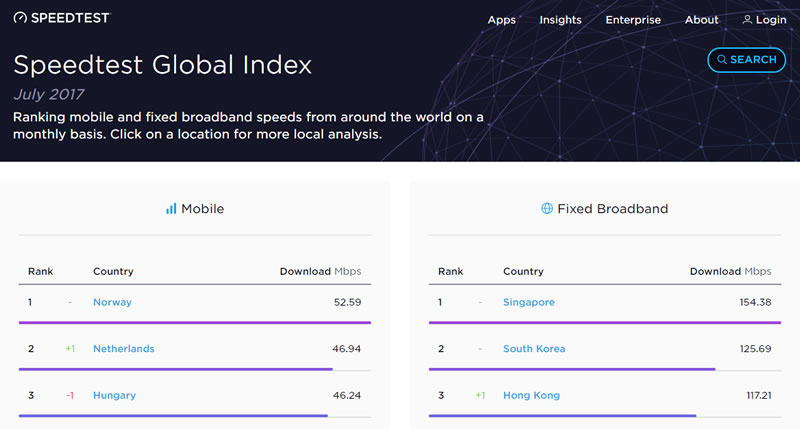The width and height of the screenshot is (800, 429).
Task: Click the 154.38 download value
Action: coord(756,302)
